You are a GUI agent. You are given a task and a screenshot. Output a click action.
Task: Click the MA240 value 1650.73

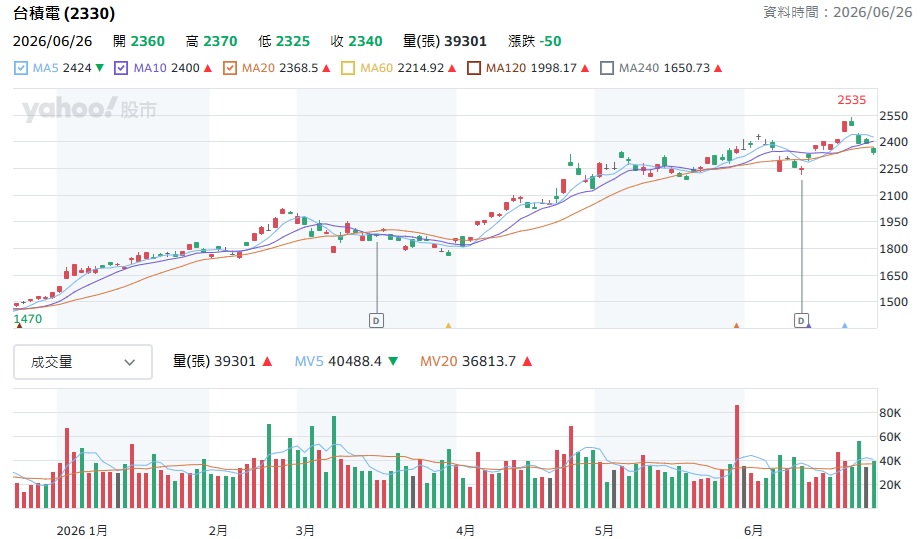pos(687,68)
